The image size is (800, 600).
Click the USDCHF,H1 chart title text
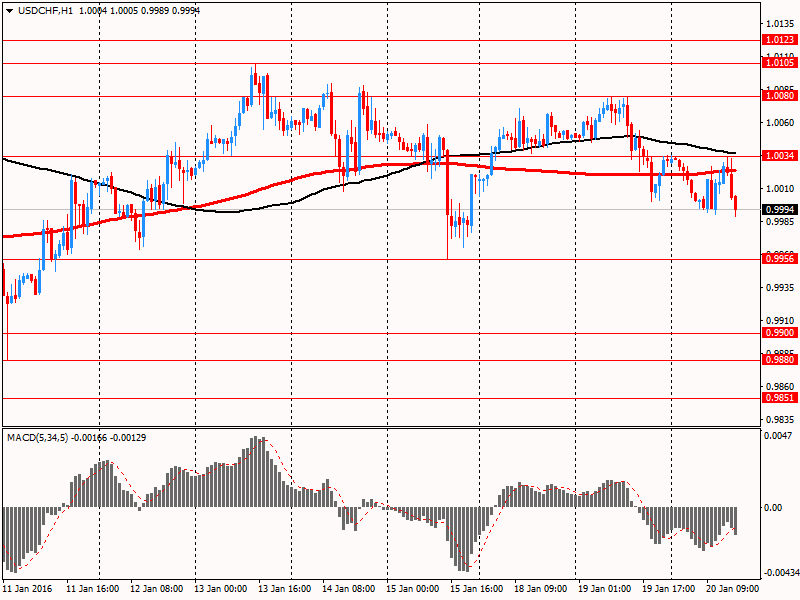[x=46, y=8]
